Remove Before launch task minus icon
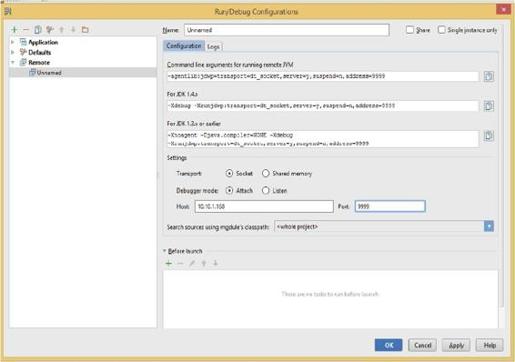This screenshot has height=362, width=515. 180,263
